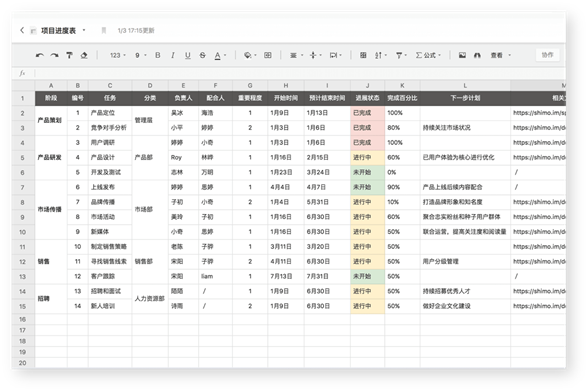This screenshot has height=391, width=588.
Task: Open the 公式 formula menu
Action: 428,55
